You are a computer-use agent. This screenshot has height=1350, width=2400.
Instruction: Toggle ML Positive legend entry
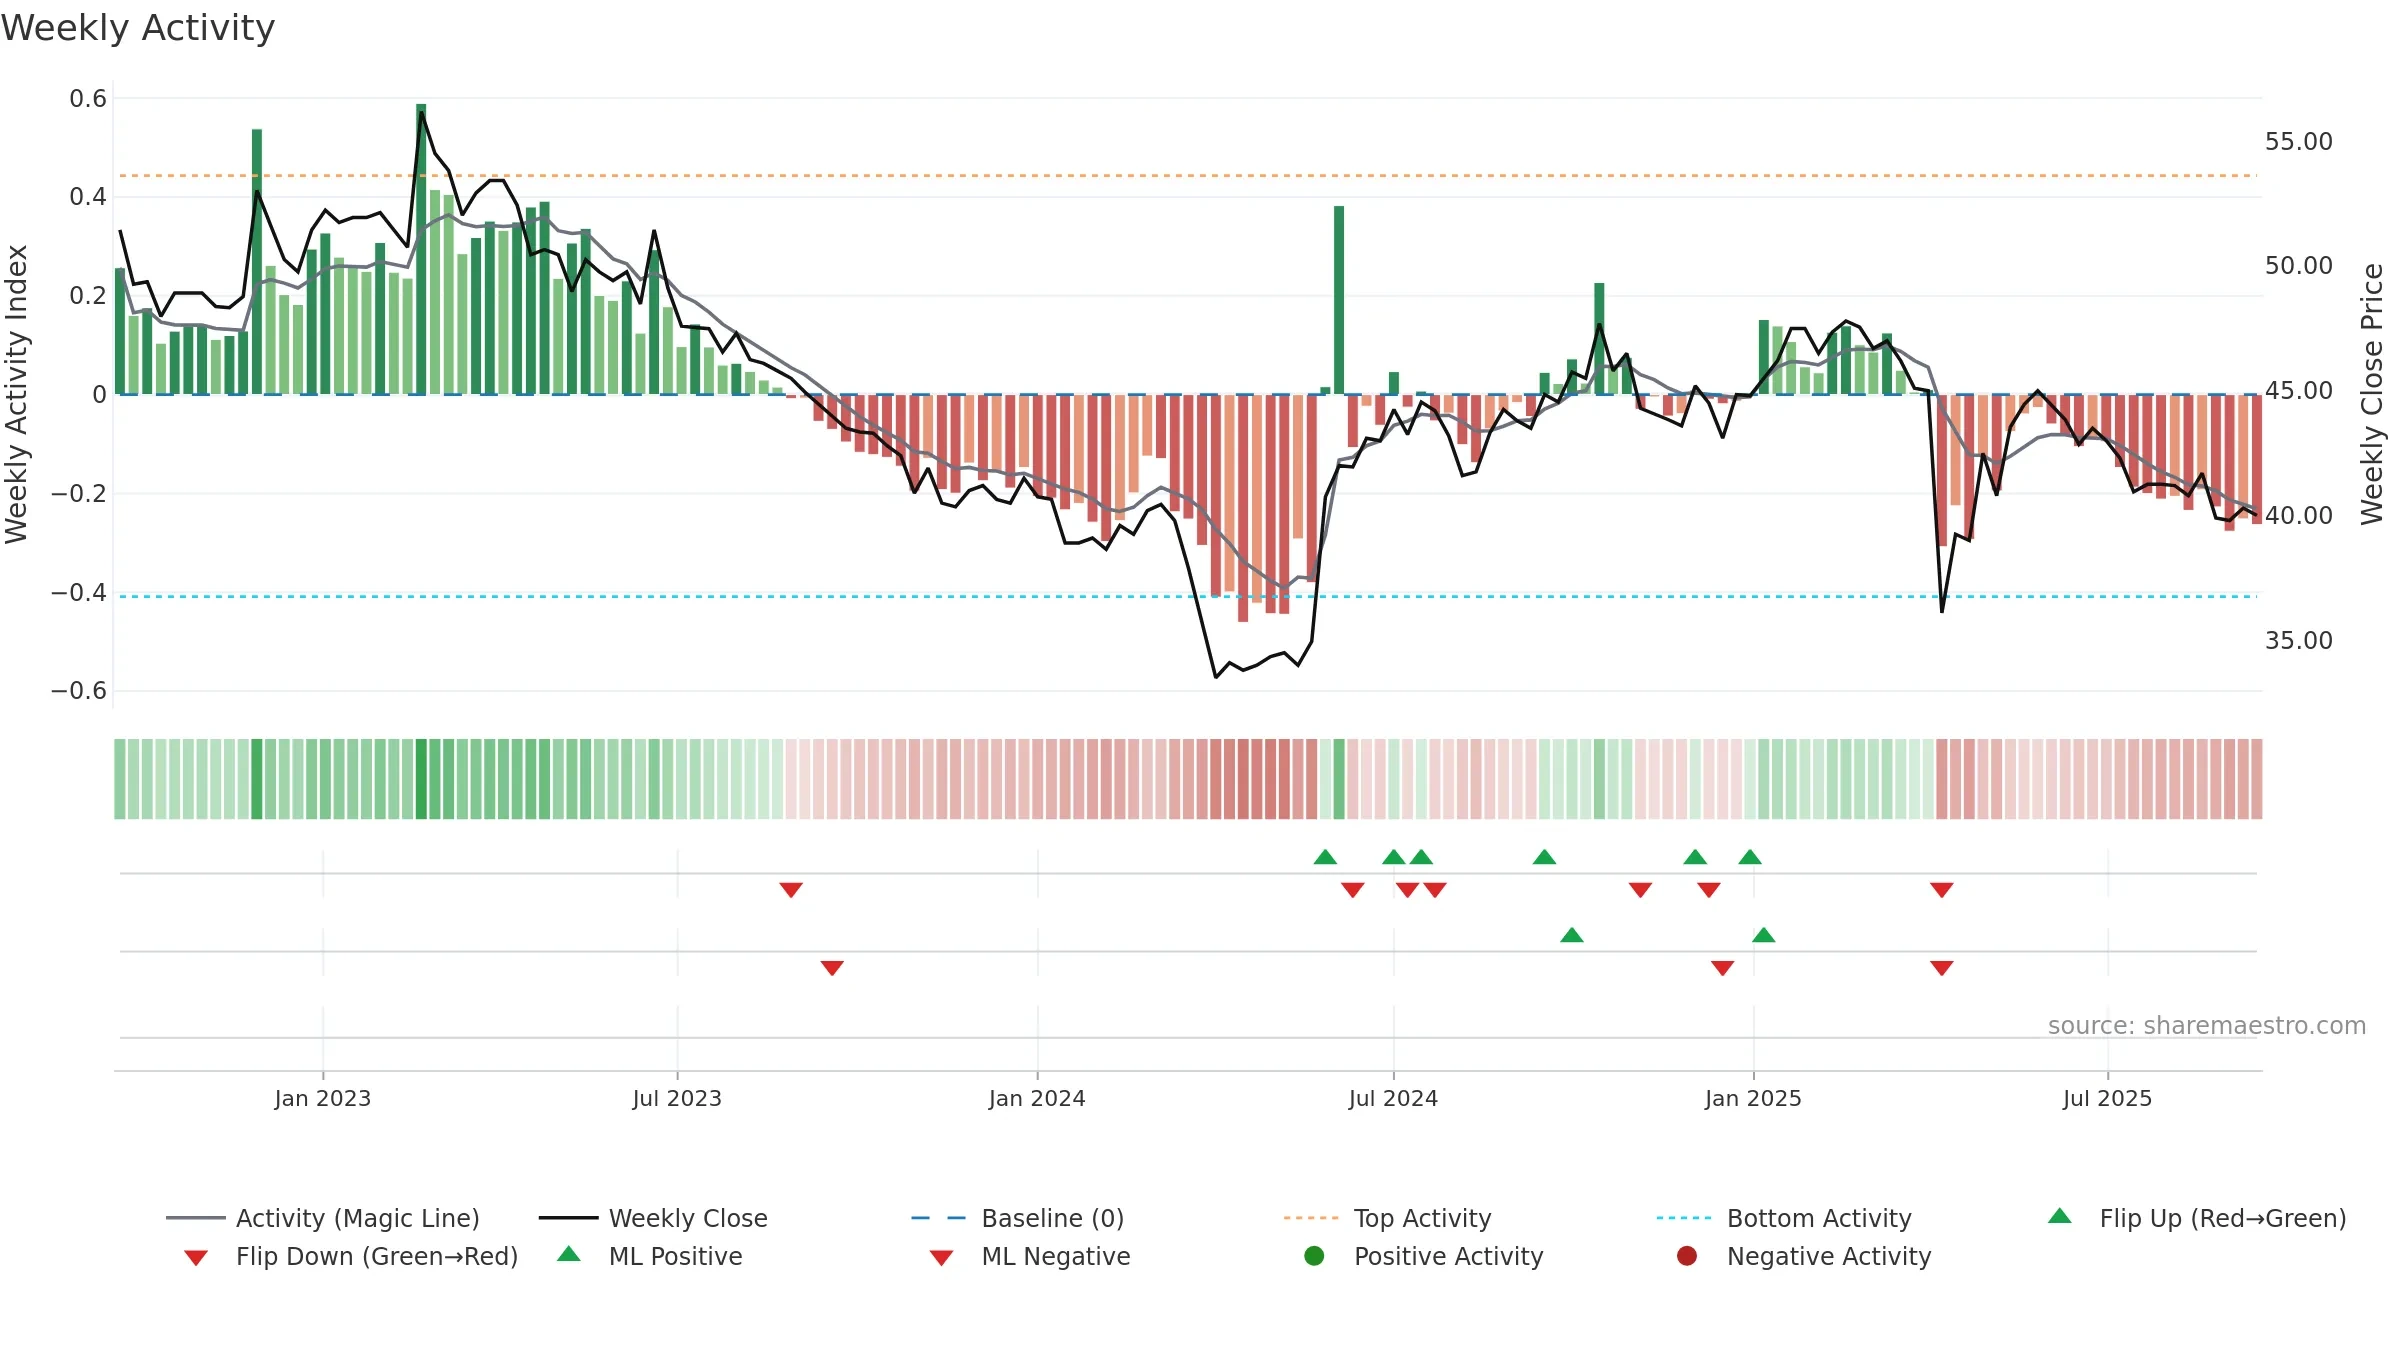click(650, 1256)
